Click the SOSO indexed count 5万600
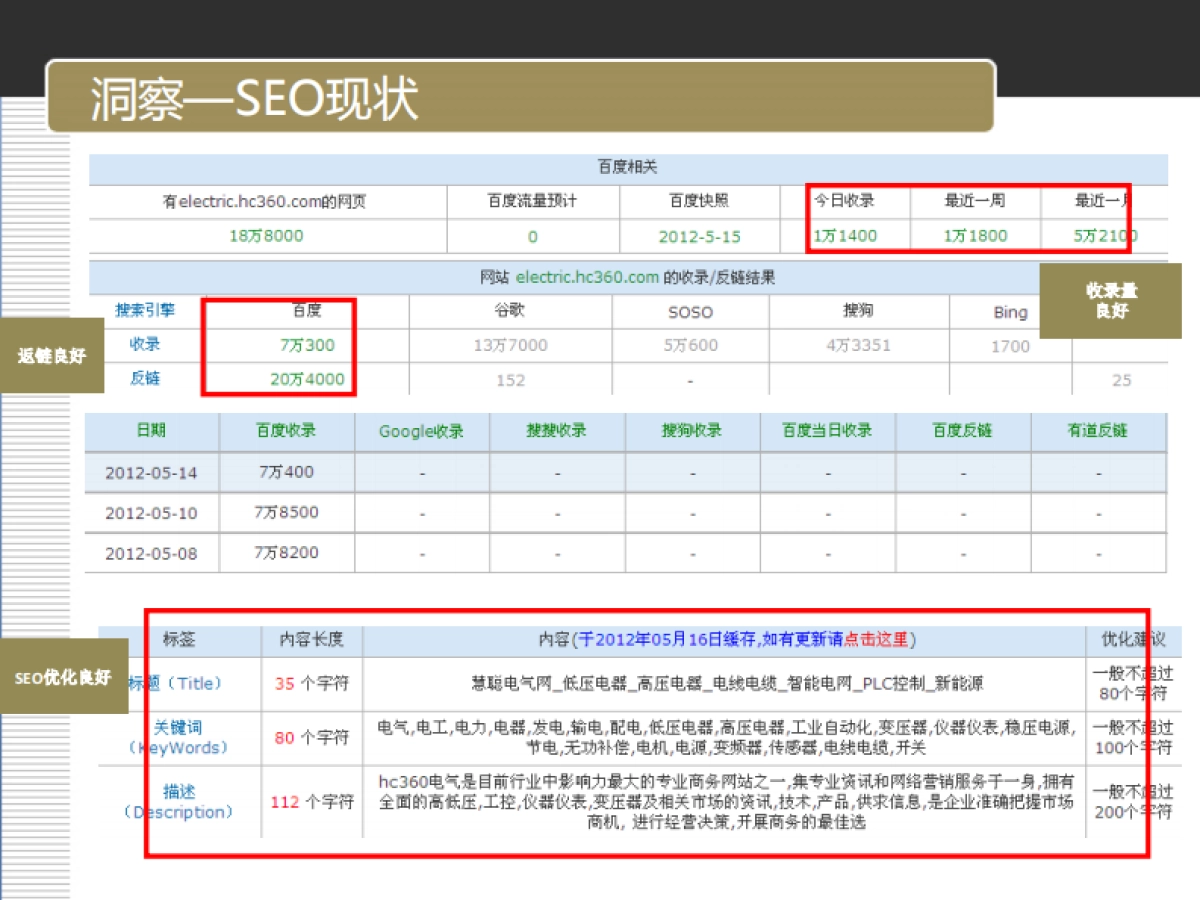1200x900 pixels. tap(690, 345)
